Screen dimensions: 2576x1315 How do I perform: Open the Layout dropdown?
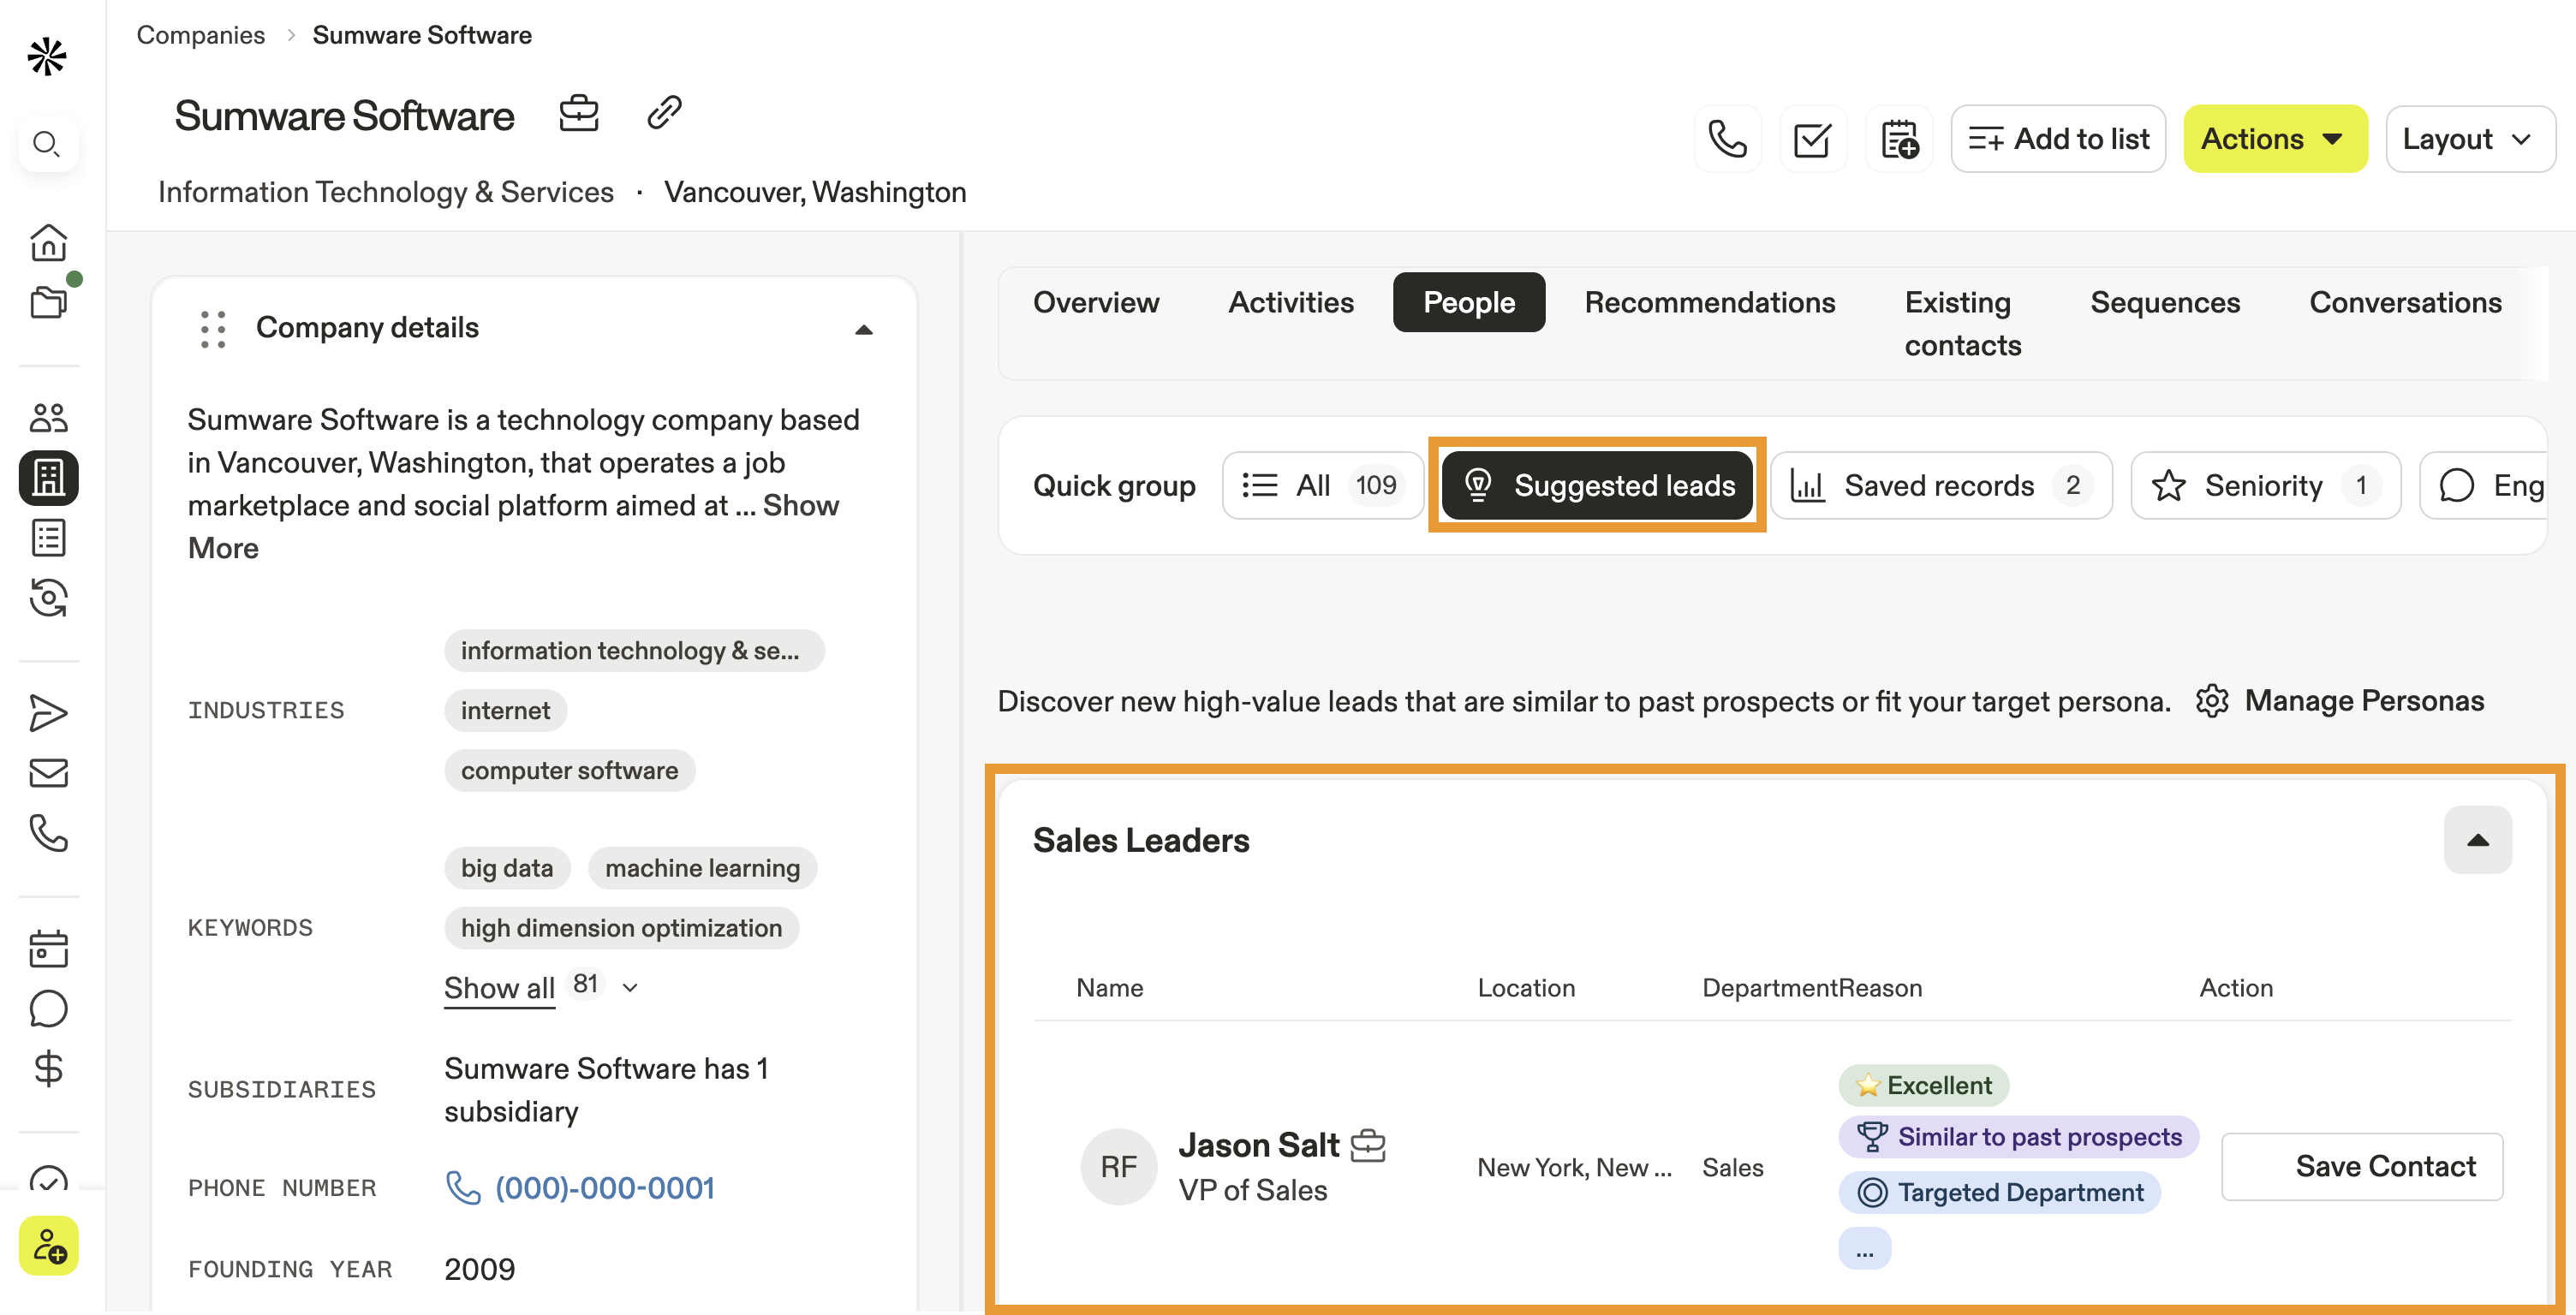click(2468, 139)
